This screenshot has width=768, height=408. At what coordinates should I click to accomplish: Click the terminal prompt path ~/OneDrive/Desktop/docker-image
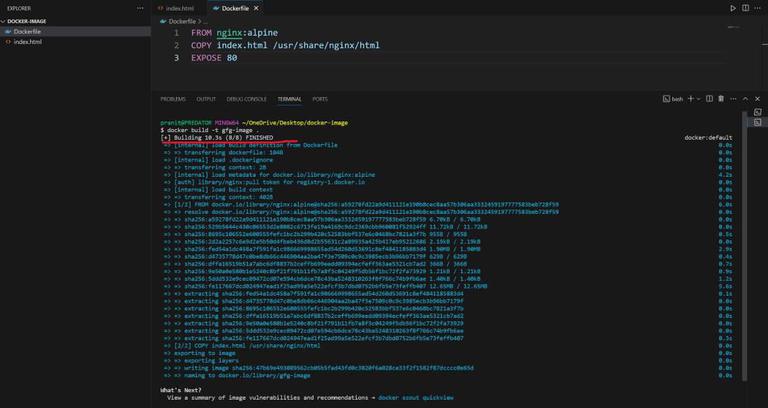pos(294,123)
